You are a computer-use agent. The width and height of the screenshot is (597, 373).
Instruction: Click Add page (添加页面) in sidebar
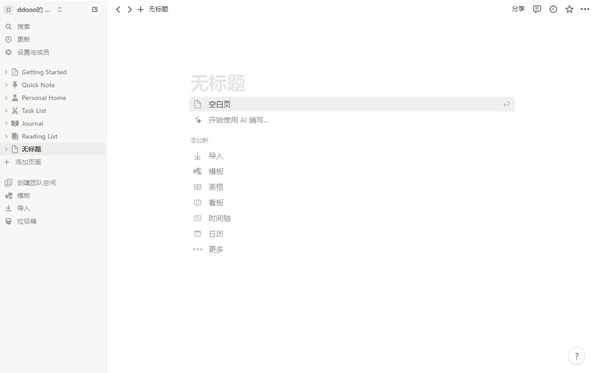point(23,162)
